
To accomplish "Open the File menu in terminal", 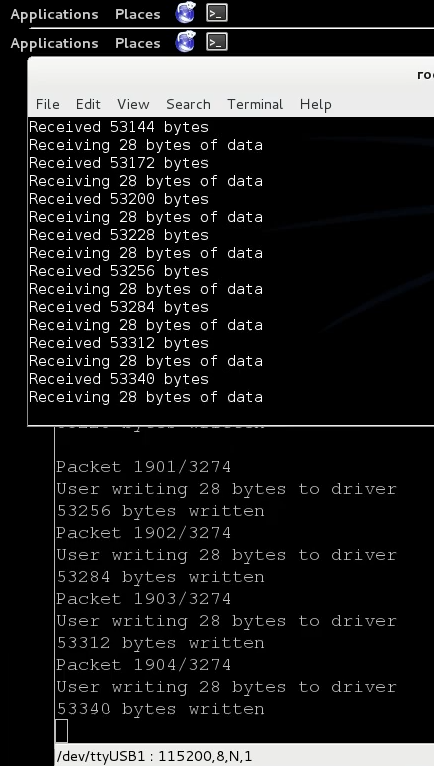I will [47, 104].
